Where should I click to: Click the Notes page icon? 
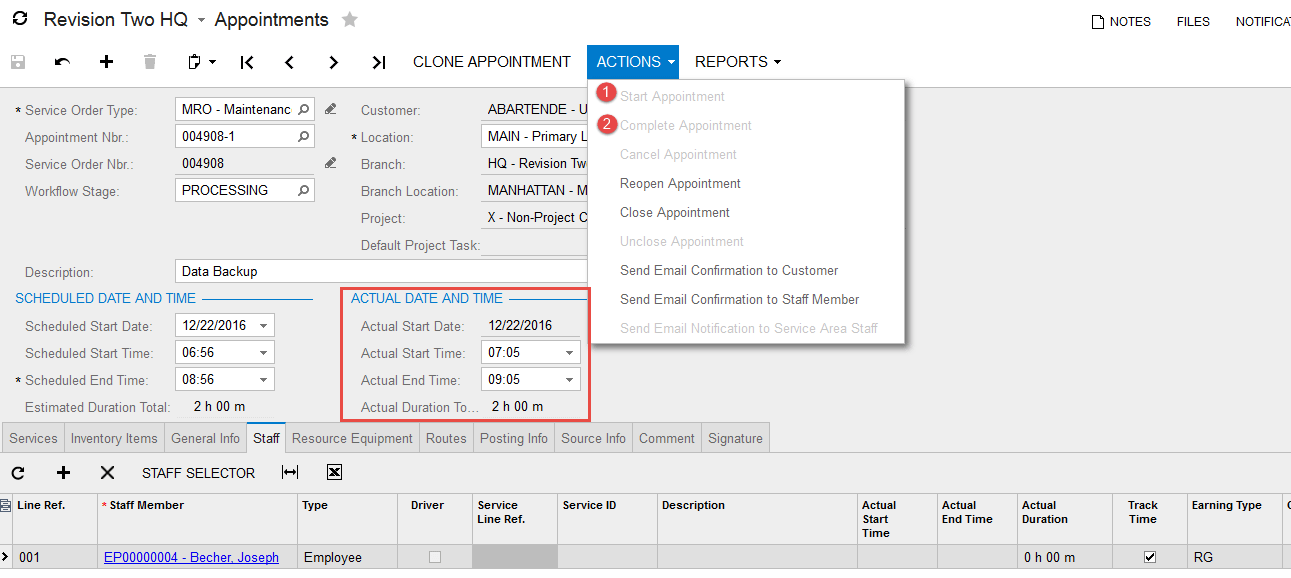click(1097, 22)
